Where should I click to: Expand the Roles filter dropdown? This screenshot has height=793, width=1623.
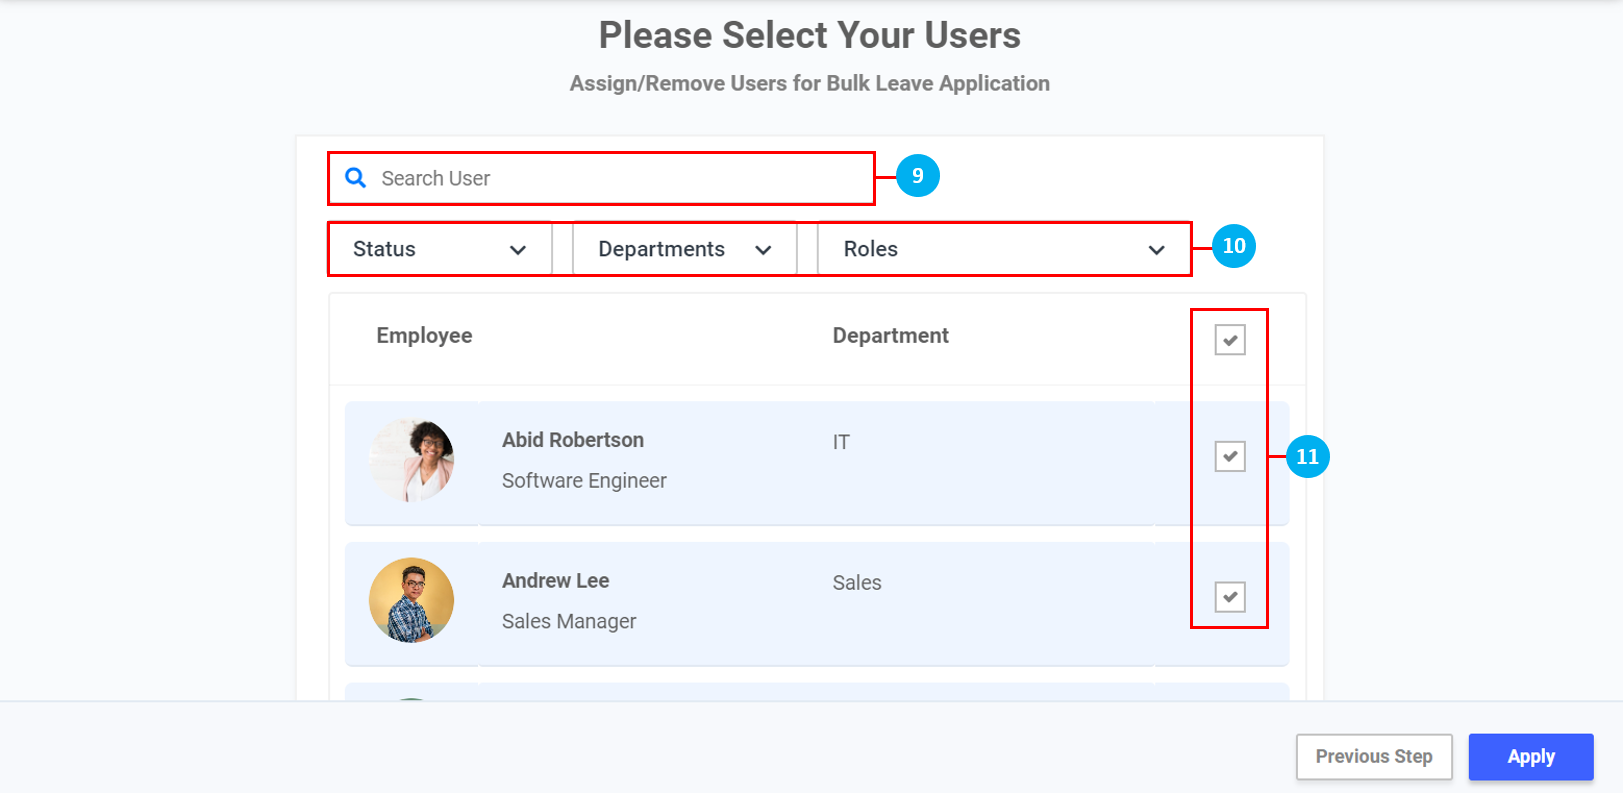tap(1003, 249)
